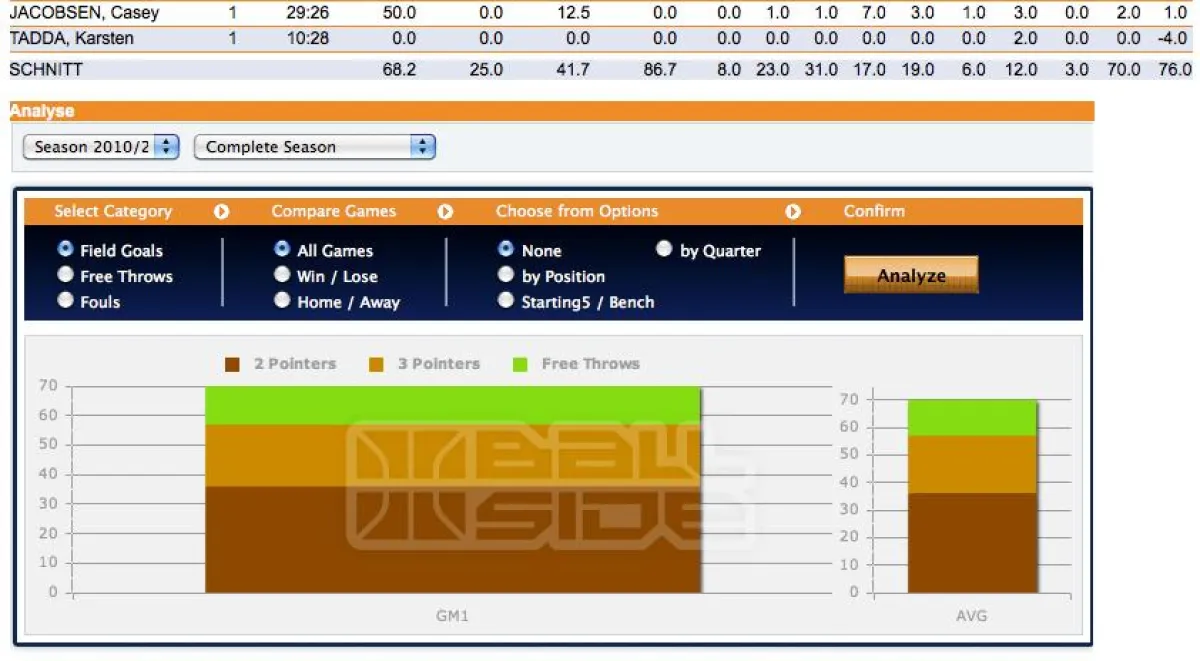Viewport: 1200px width, 661px height.
Task: Click the player name JACOBSEN, Casey
Action: [x=83, y=12]
